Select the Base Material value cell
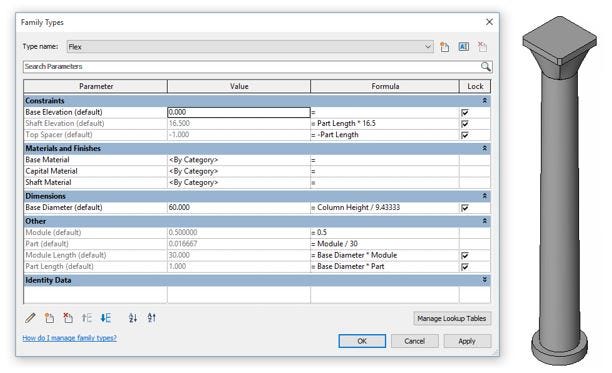The width and height of the screenshot is (612, 373). tap(239, 160)
